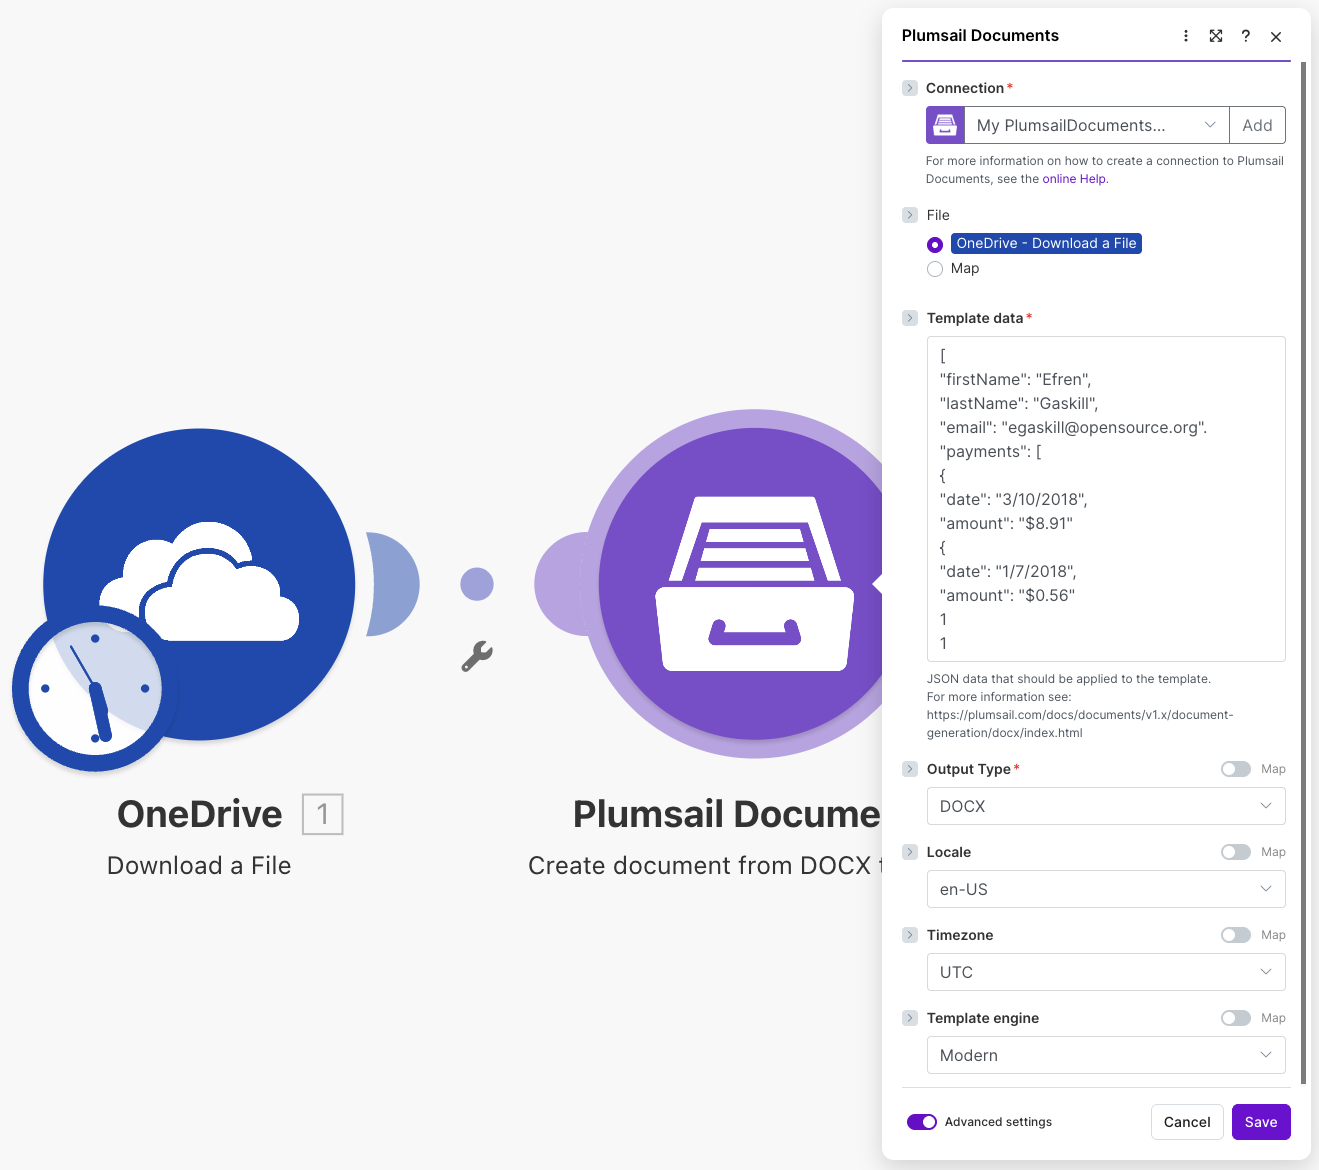Open the Locale en-US dropdown
Screen dimensions: 1319x1170
[1106, 889]
